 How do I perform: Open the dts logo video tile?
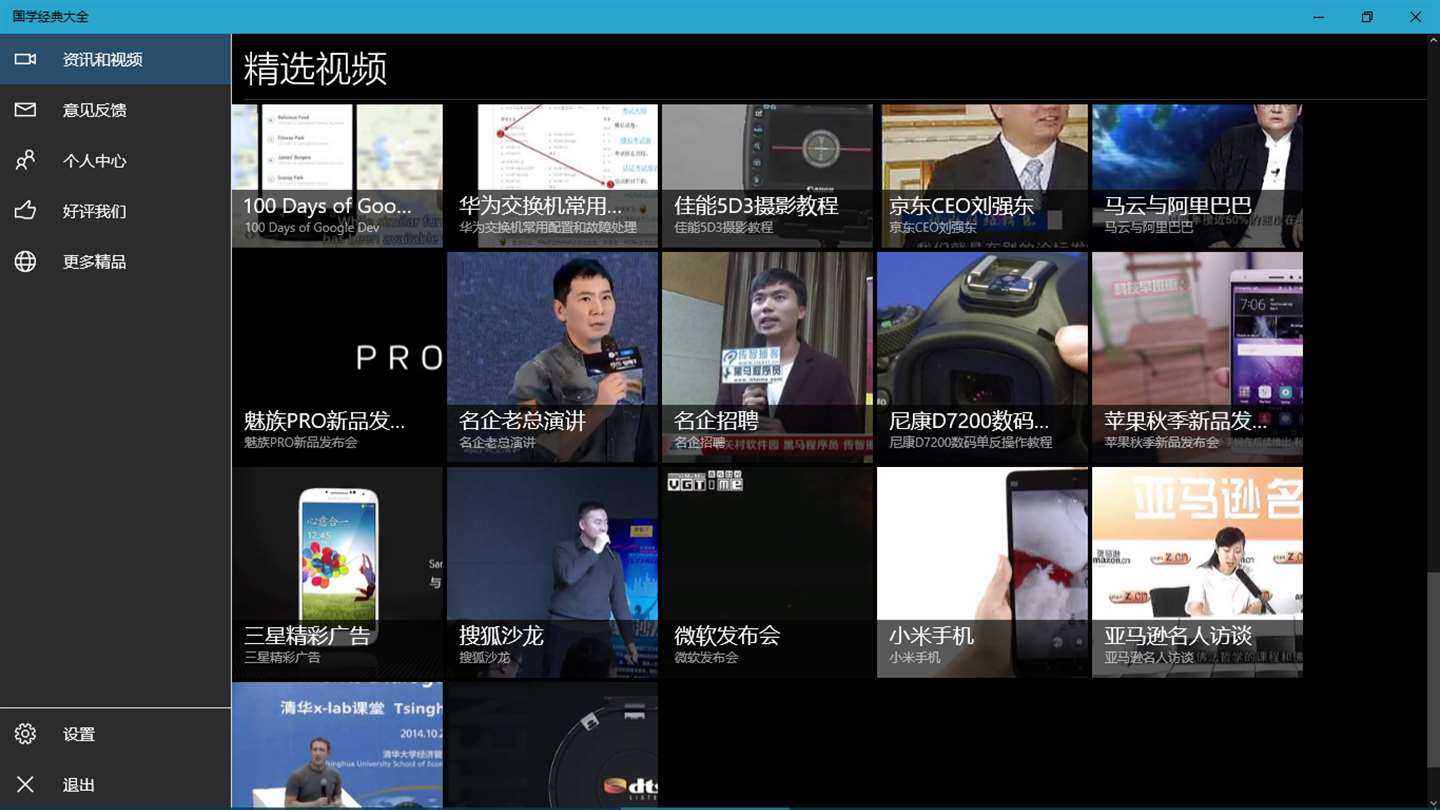pos(552,745)
